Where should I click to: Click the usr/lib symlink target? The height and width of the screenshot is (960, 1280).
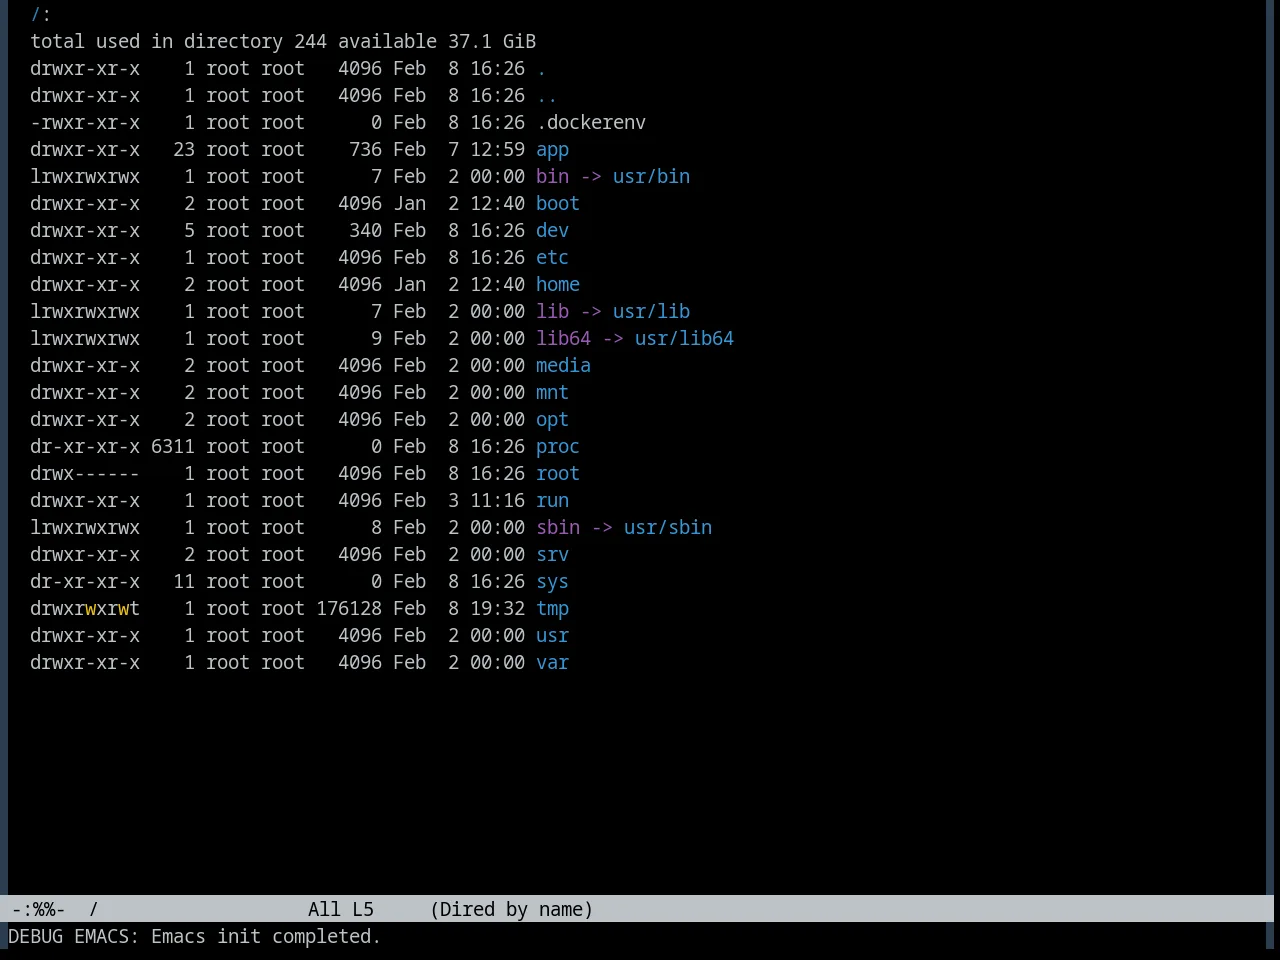651,312
